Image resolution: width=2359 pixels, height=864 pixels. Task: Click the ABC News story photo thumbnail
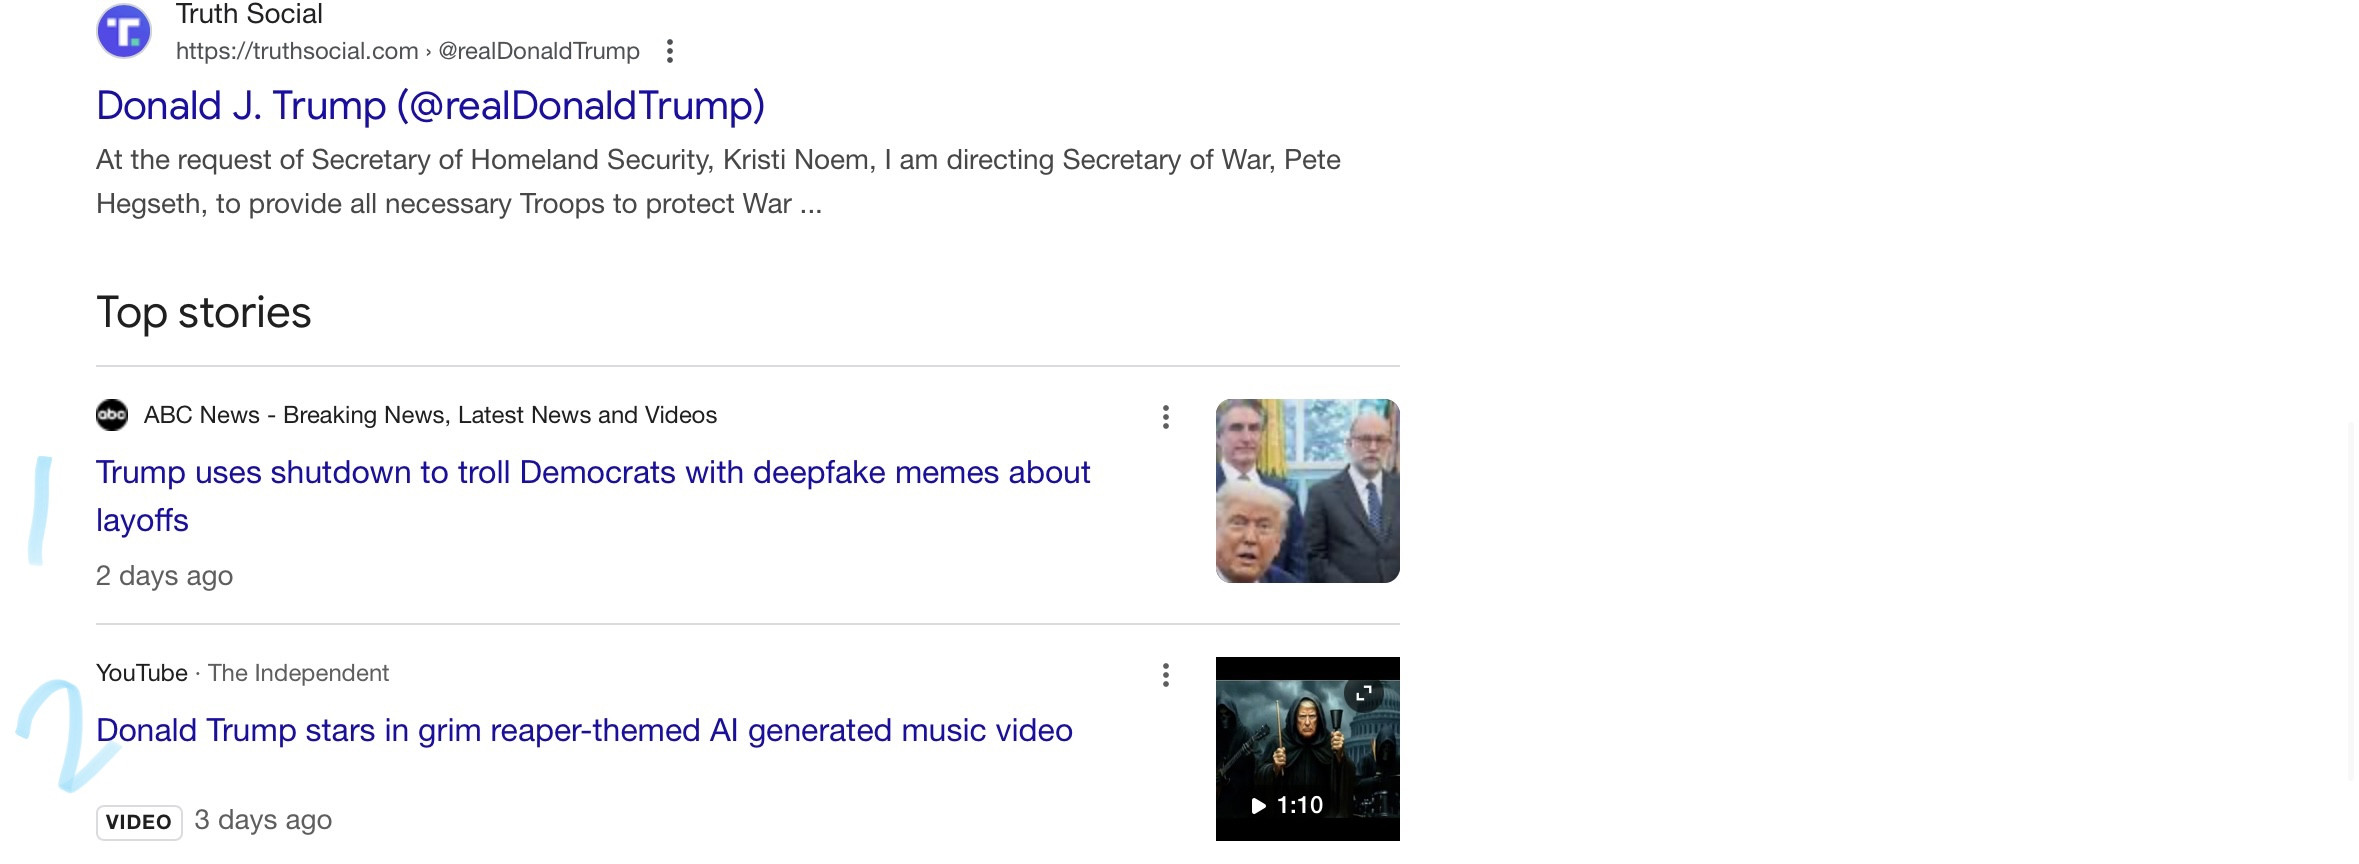pos(1307,491)
